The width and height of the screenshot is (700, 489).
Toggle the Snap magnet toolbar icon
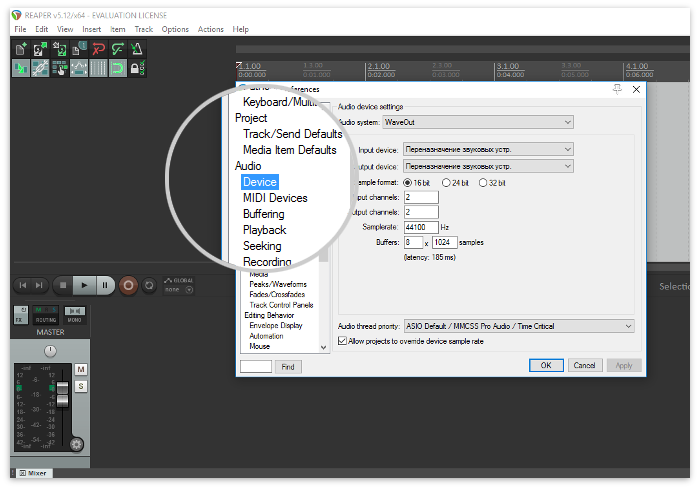117,68
